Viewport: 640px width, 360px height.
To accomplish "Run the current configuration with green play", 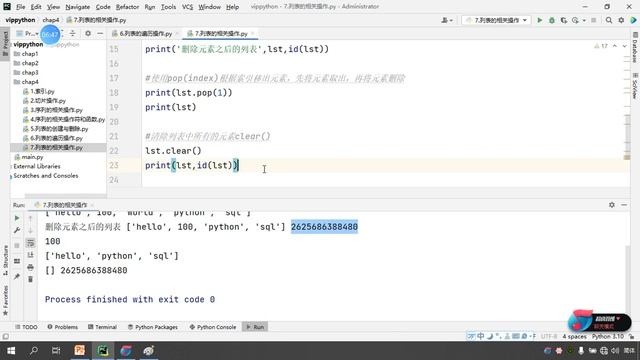I will point(540,20).
